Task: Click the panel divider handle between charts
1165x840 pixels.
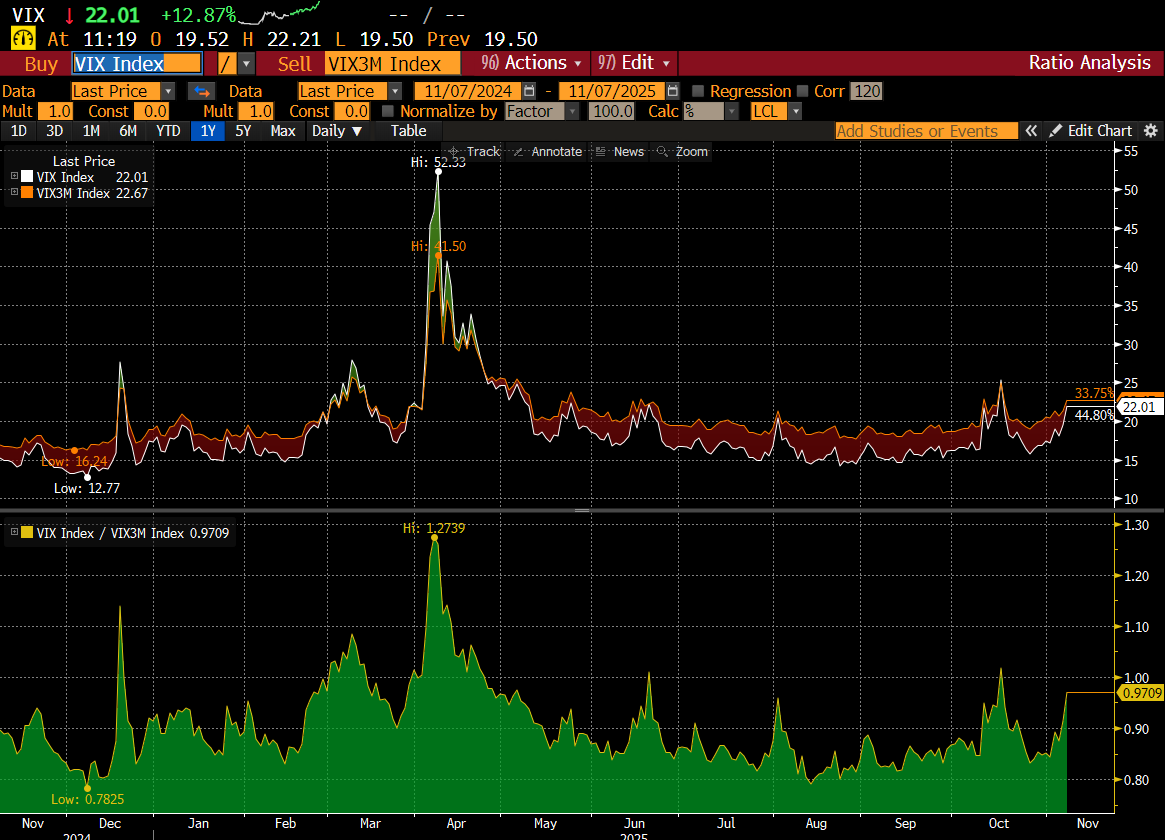Action: coord(582,510)
